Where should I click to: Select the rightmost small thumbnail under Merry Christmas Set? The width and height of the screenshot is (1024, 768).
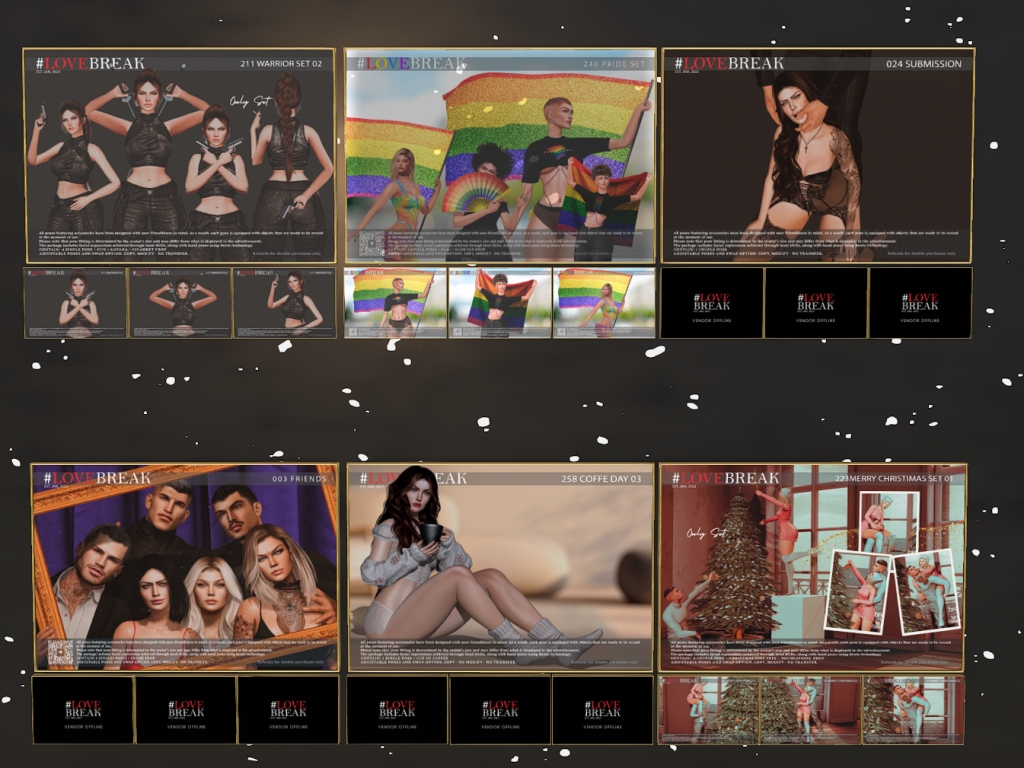coord(913,709)
